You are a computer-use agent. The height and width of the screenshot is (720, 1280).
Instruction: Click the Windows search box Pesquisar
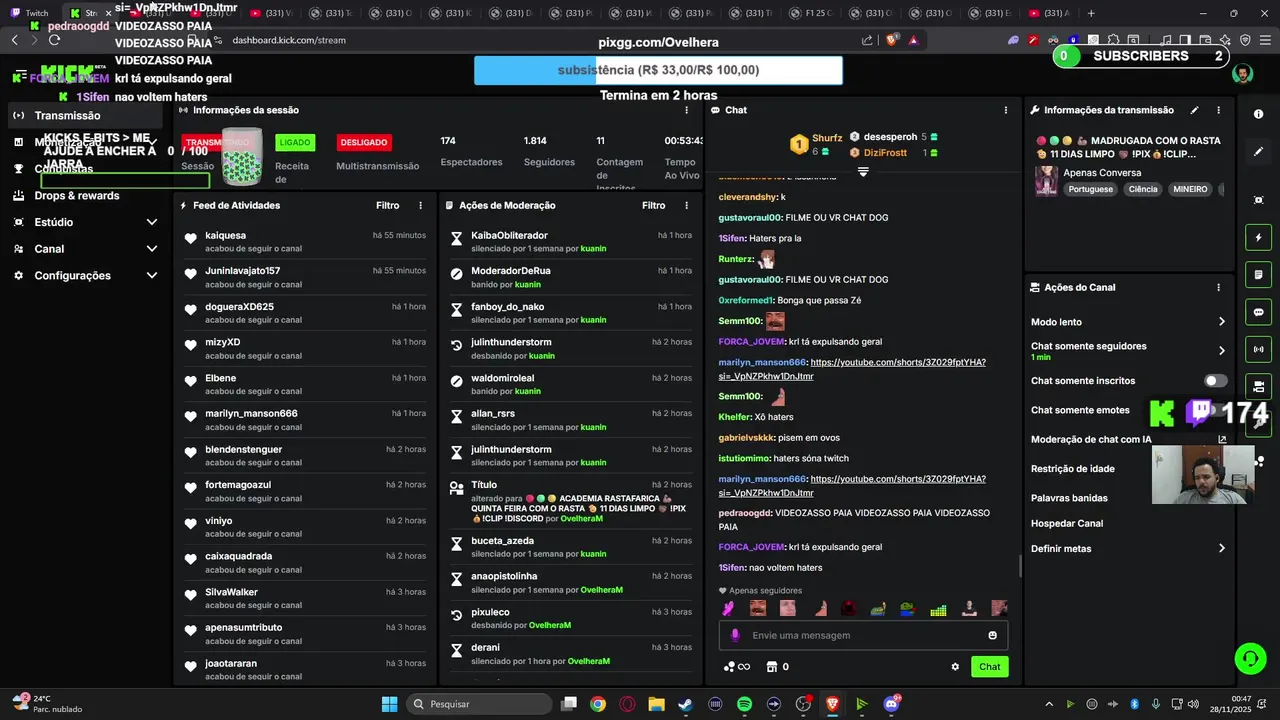[481, 704]
